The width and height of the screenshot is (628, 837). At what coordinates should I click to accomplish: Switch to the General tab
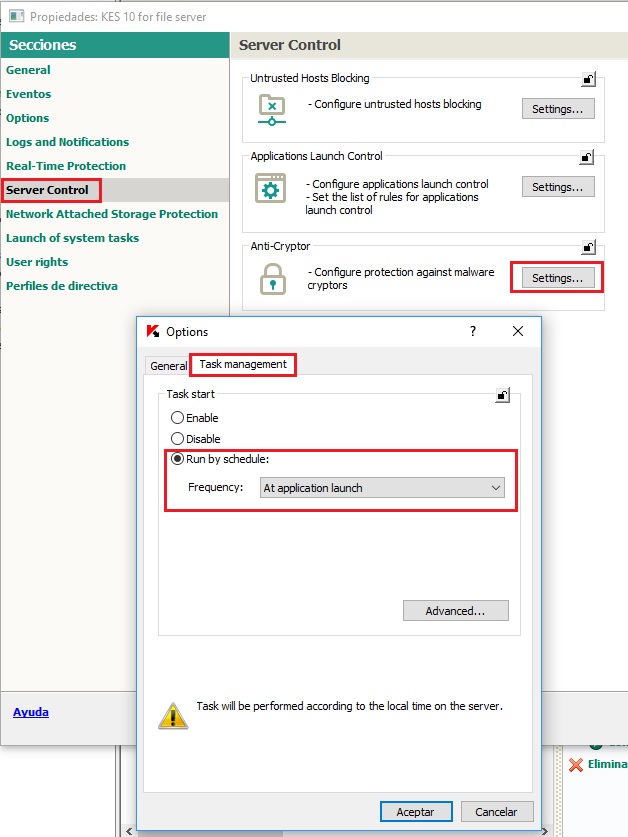(x=168, y=366)
